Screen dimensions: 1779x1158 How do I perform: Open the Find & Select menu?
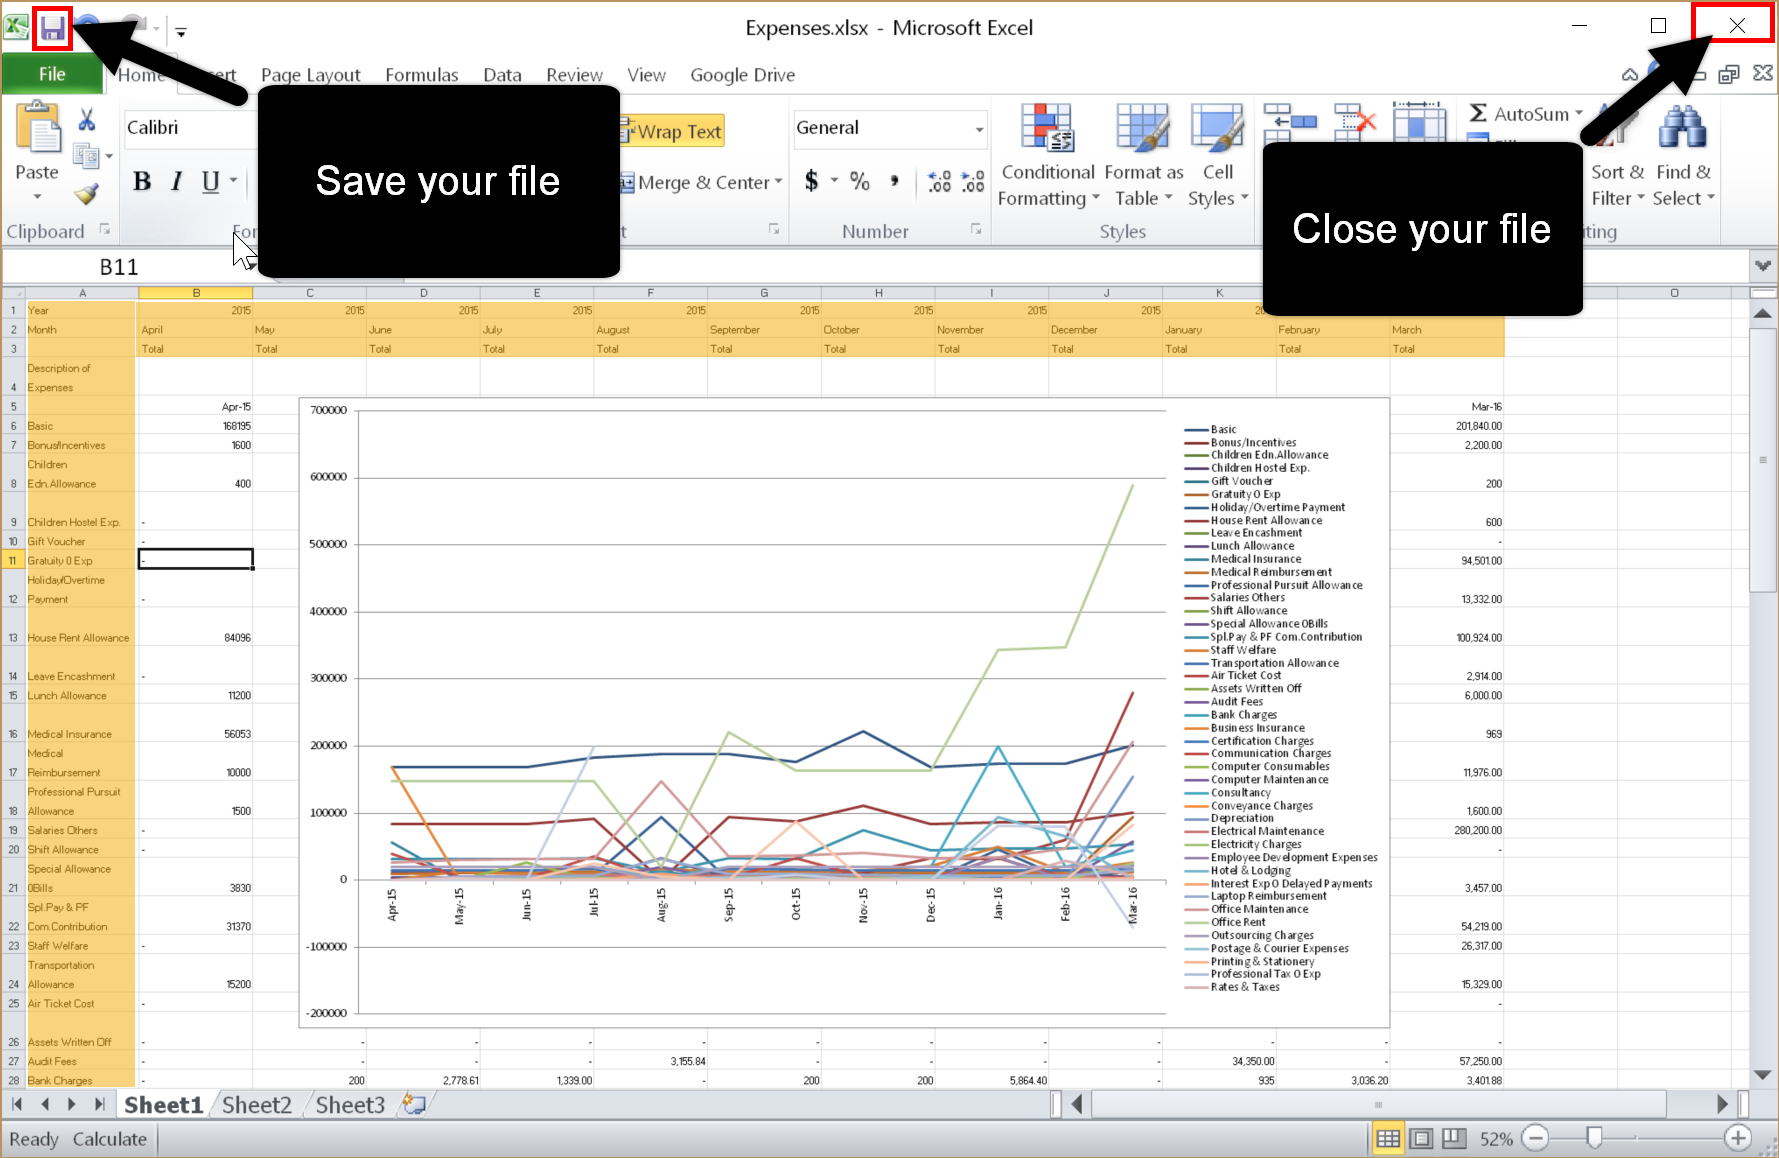click(x=1683, y=156)
